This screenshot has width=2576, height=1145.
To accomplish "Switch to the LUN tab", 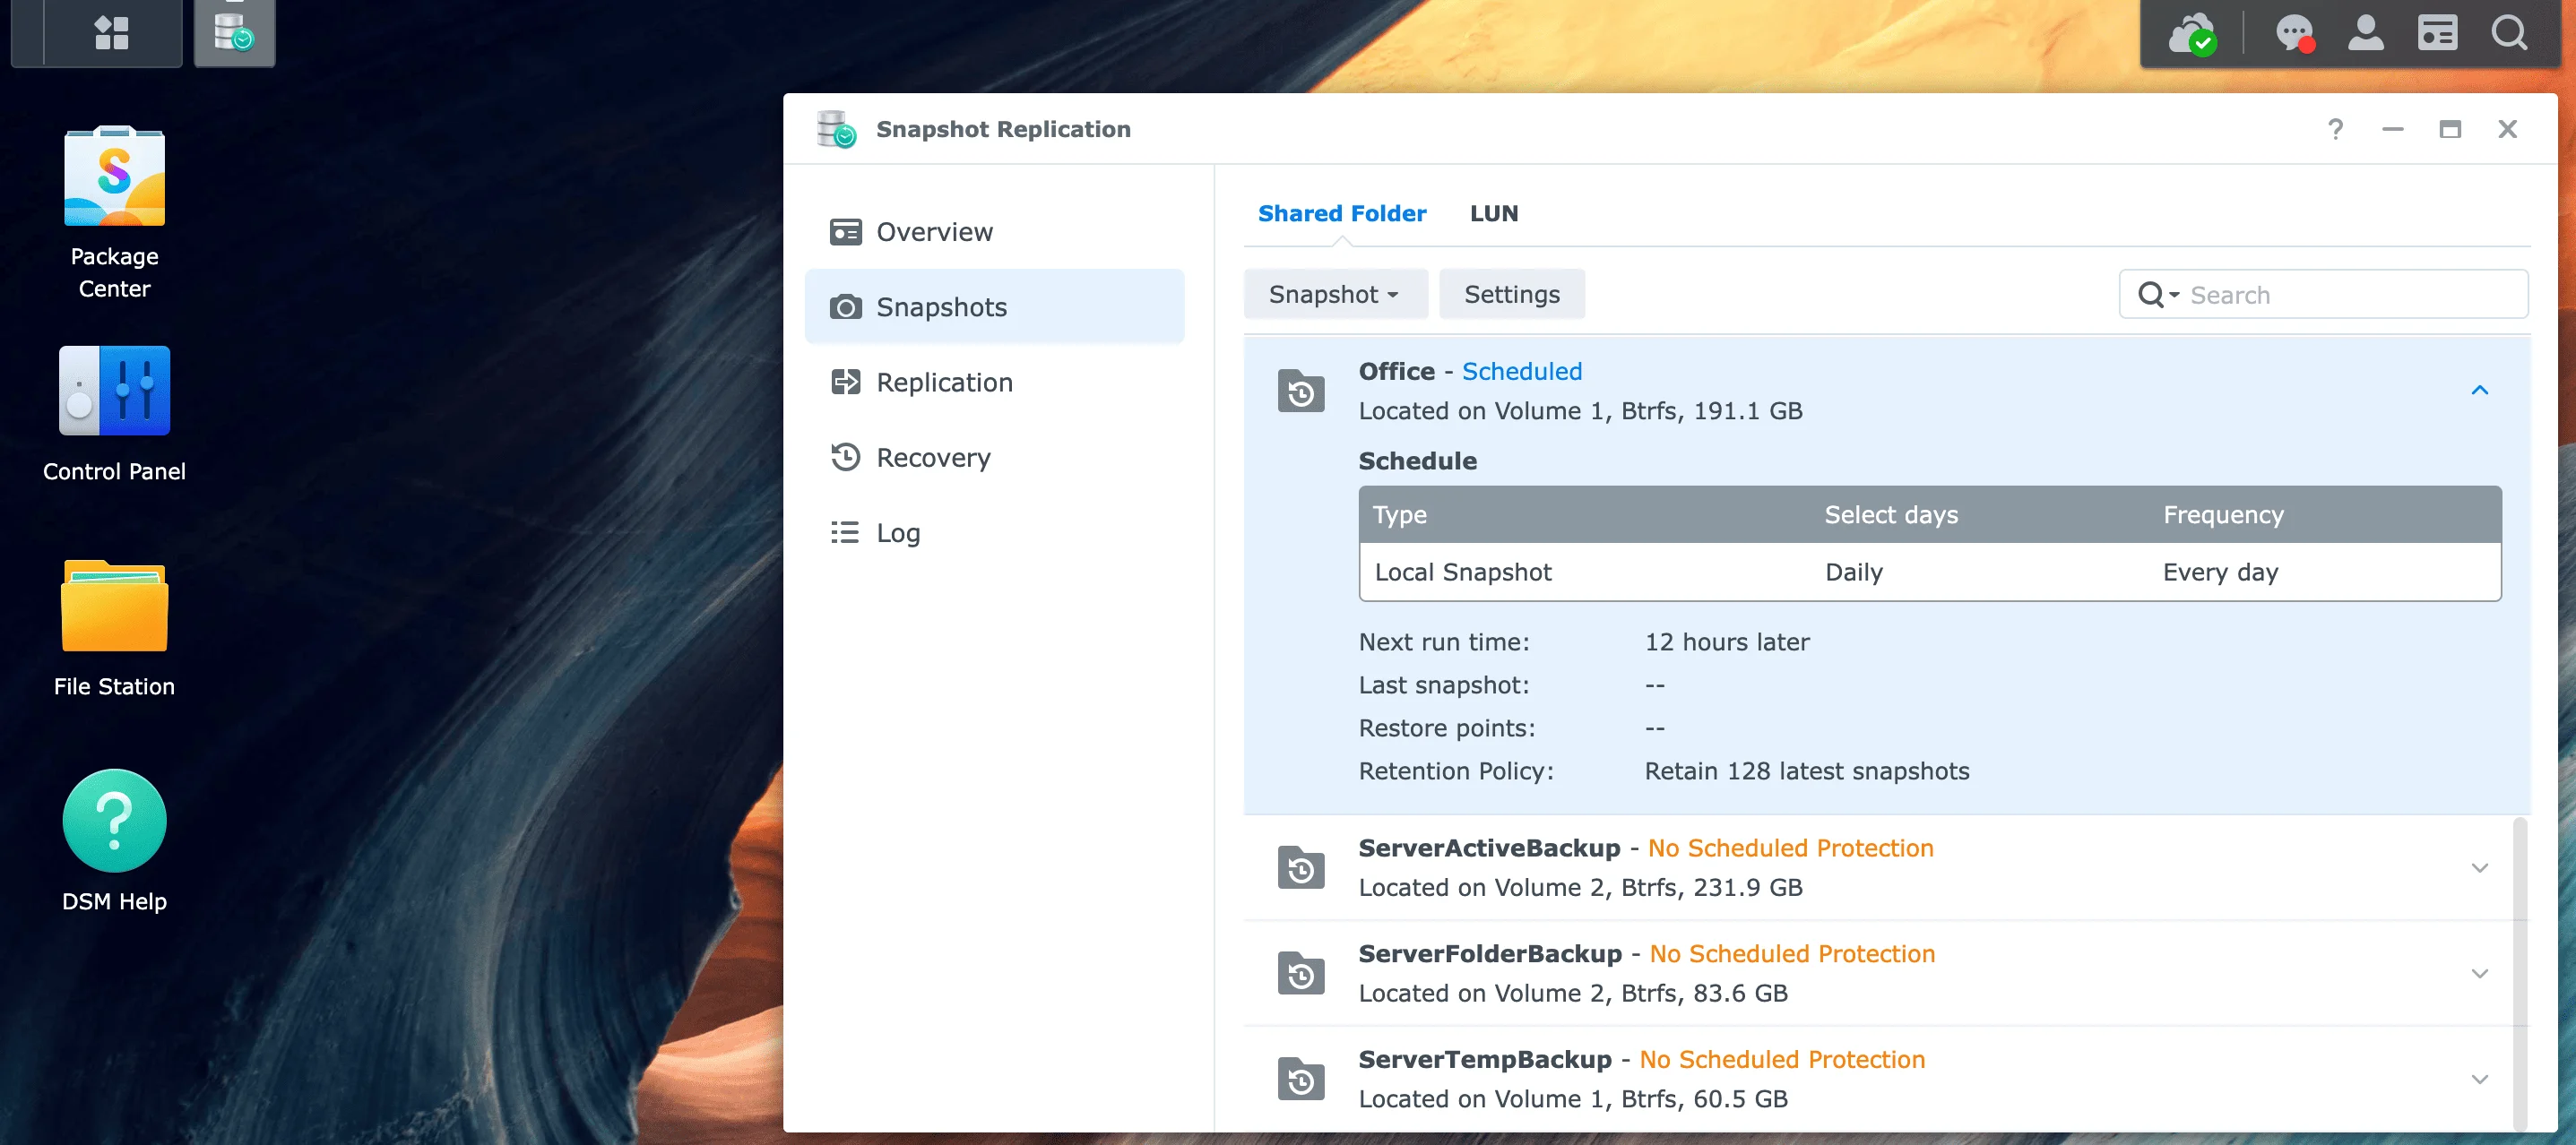I will tap(1494, 213).
